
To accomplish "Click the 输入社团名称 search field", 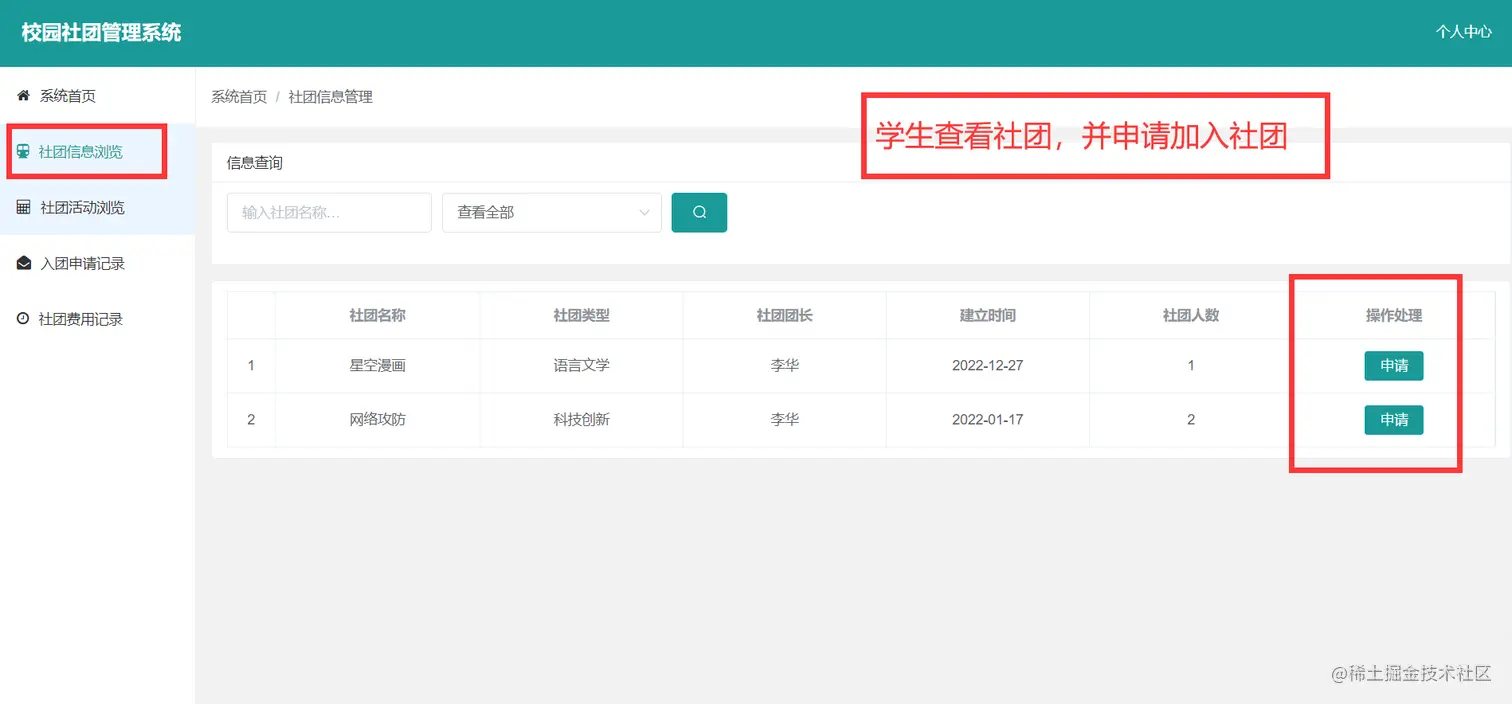I will (x=329, y=212).
